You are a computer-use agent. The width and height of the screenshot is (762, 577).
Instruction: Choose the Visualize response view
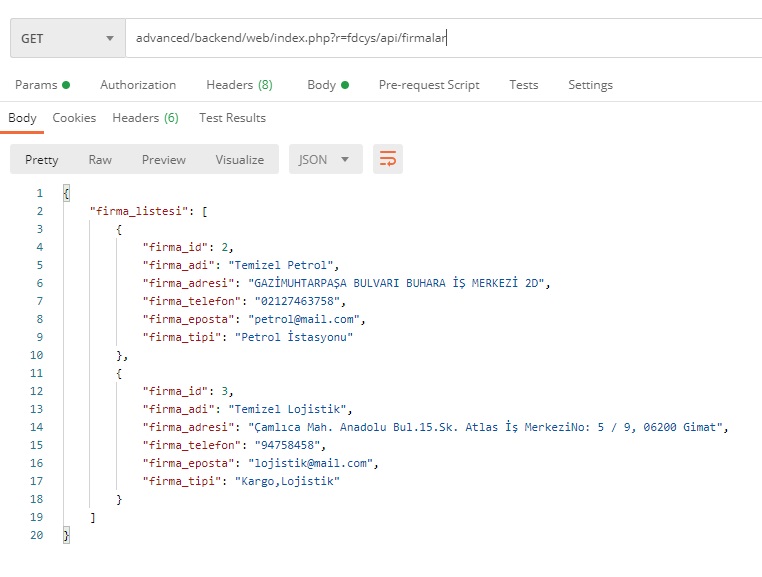pos(240,159)
